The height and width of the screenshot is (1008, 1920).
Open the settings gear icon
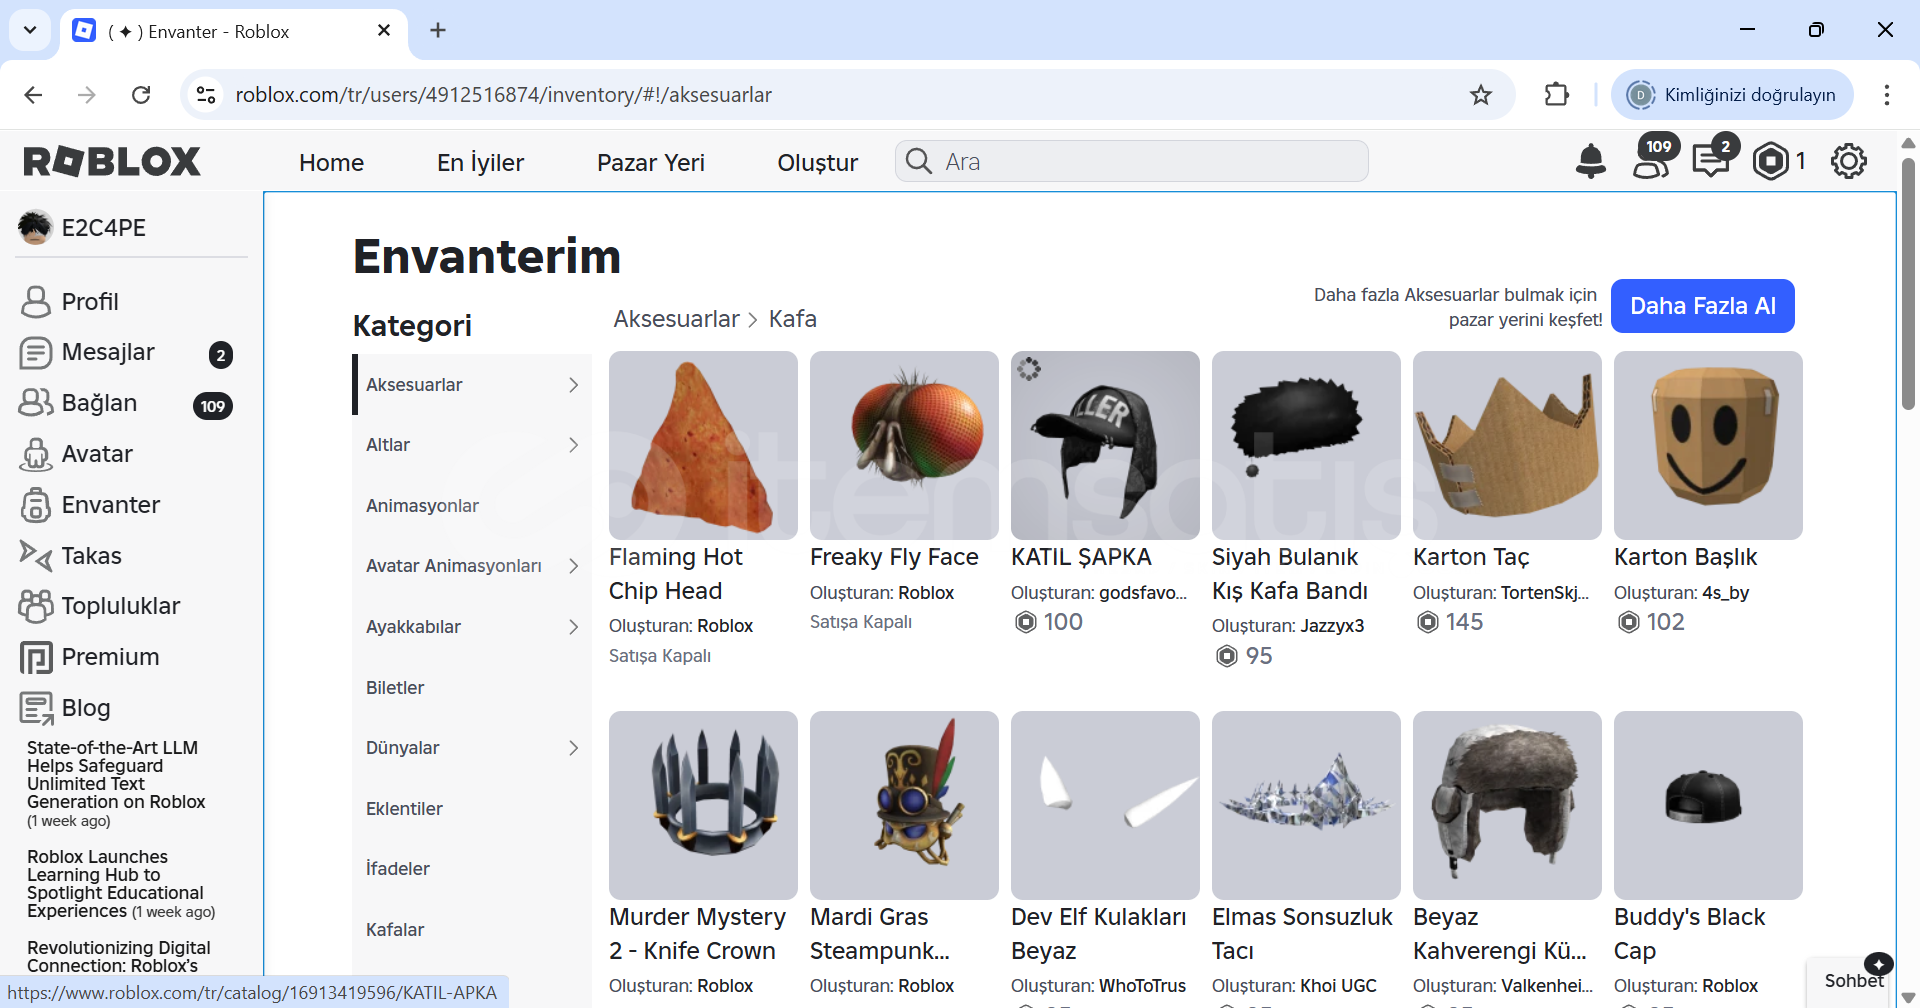[1848, 161]
